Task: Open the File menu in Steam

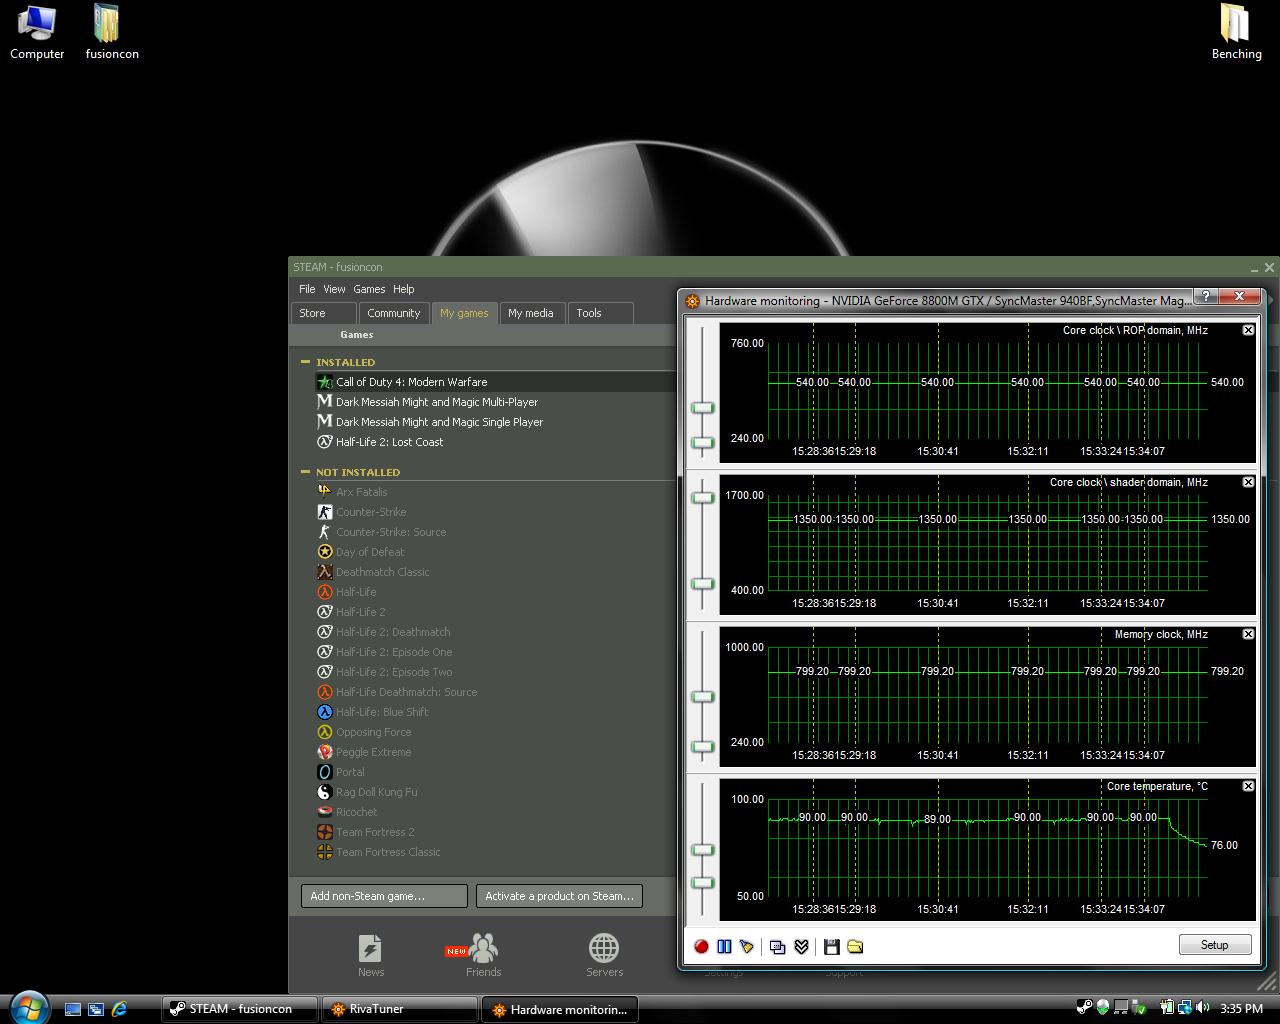Action: tap(307, 289)
